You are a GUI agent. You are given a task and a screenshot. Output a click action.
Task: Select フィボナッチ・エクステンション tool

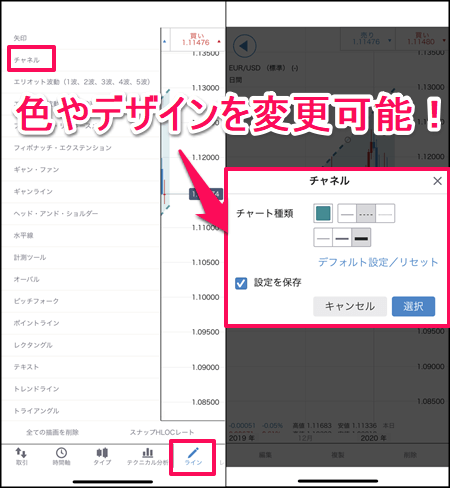[x=63, y=148]
